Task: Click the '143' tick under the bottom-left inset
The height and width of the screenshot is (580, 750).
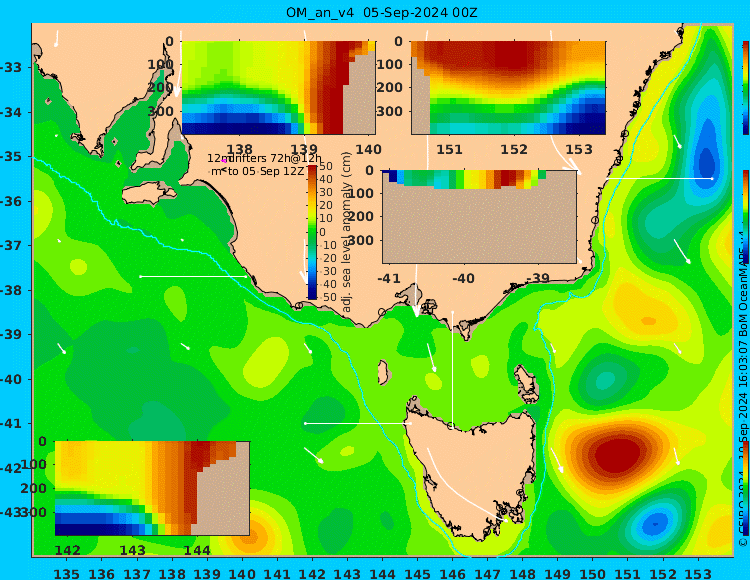Action: coord(132,550)
